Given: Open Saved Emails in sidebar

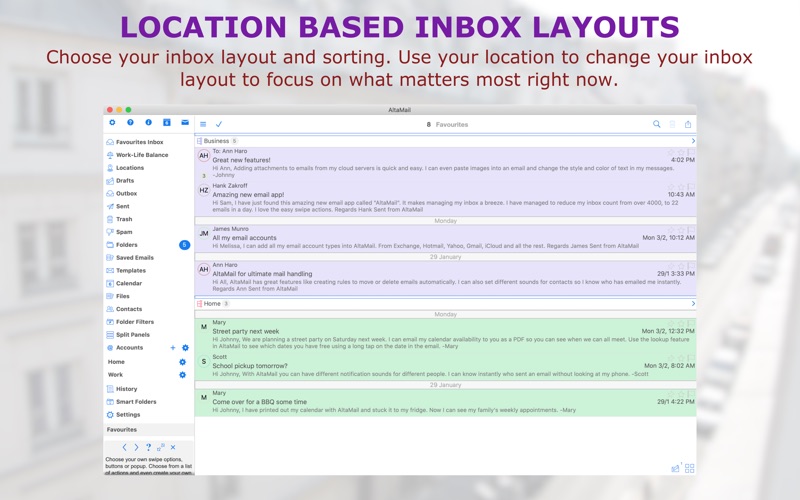Looking at the screenshot, I should pyautogui.click(x=130, y=258).
